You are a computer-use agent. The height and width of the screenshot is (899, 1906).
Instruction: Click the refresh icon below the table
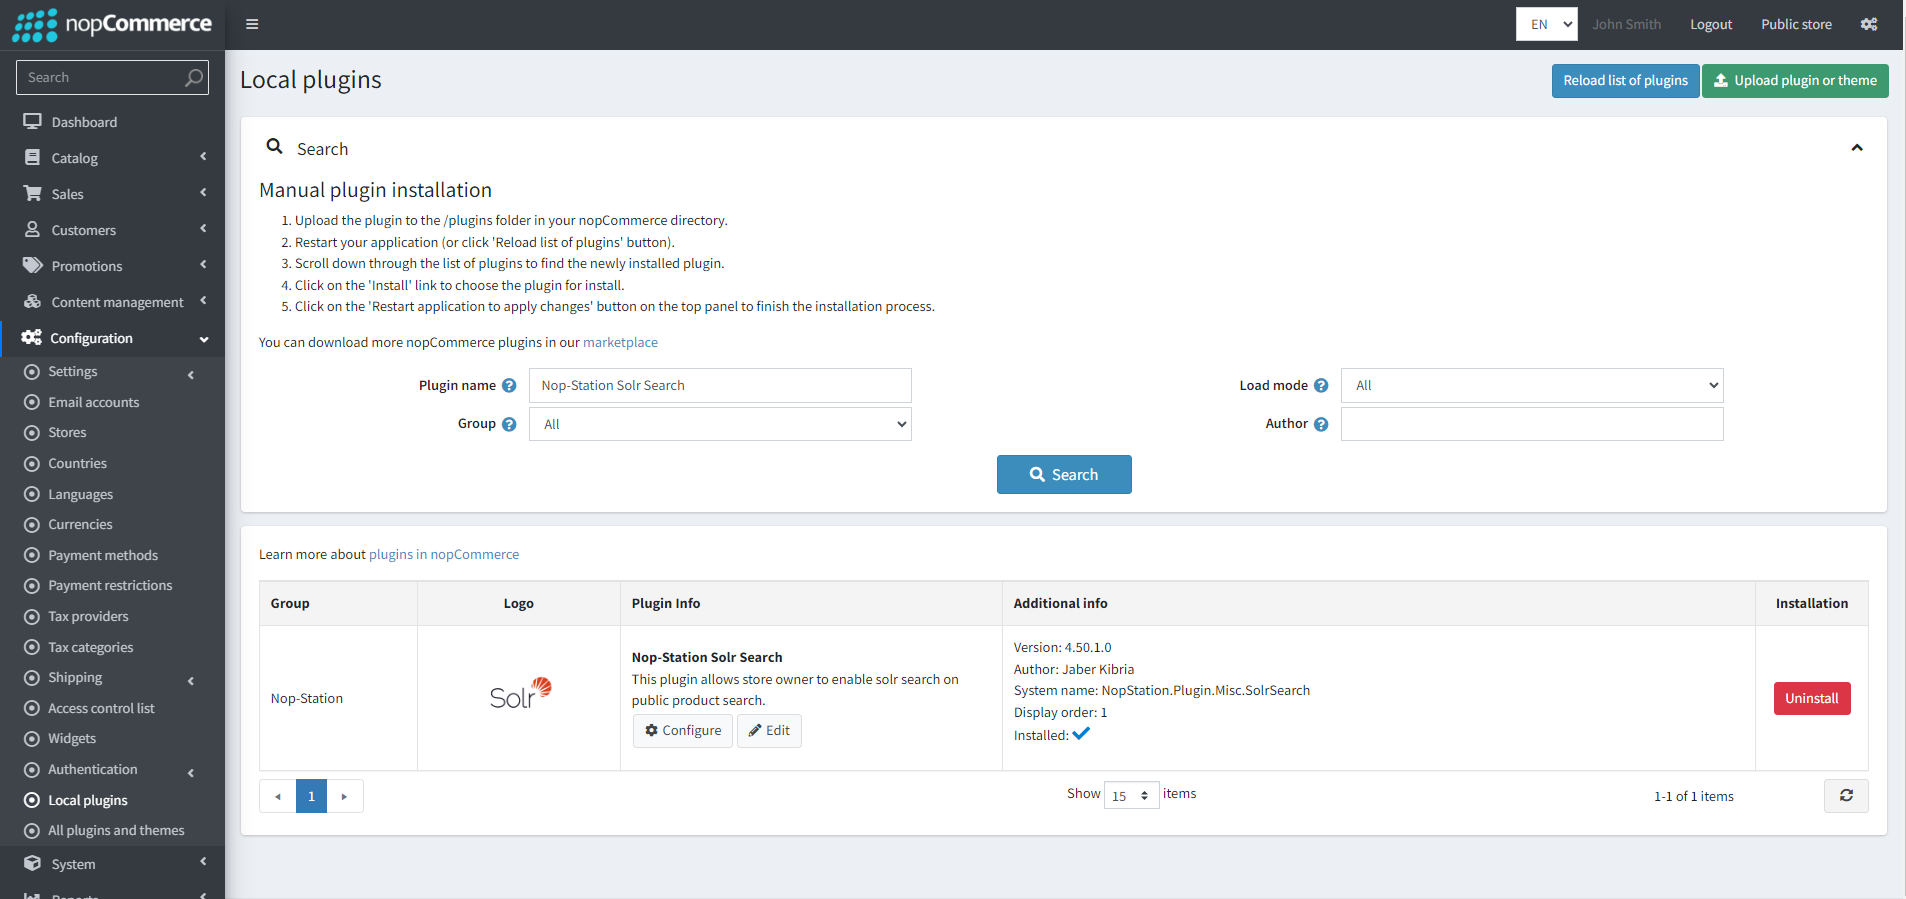[1846, 796]
